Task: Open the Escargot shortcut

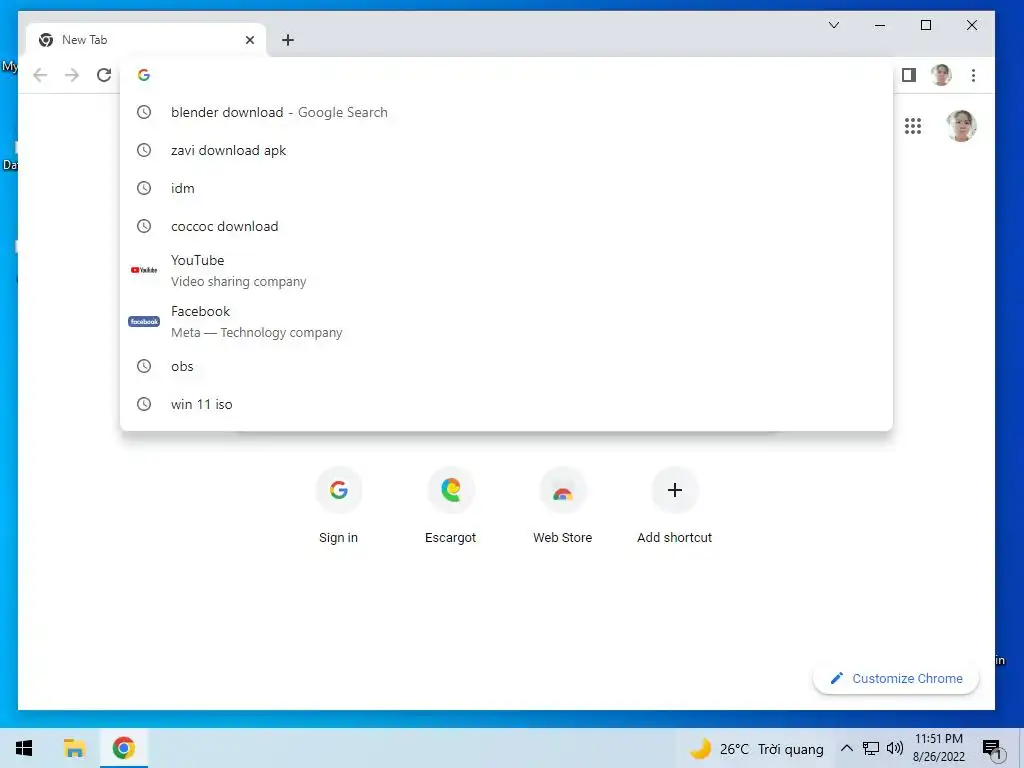Action: click(x=451, y=506)
